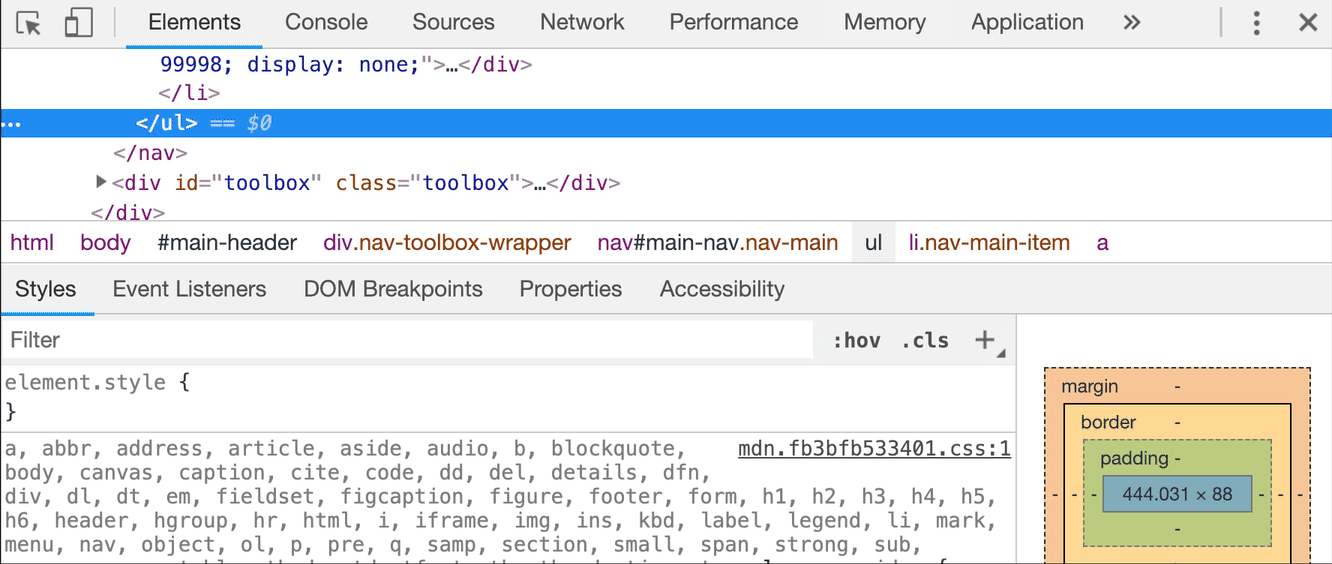1332x564 pixels.
Task: Show more DevTools tabs chevron
Action: click(x=1132, y=23)
